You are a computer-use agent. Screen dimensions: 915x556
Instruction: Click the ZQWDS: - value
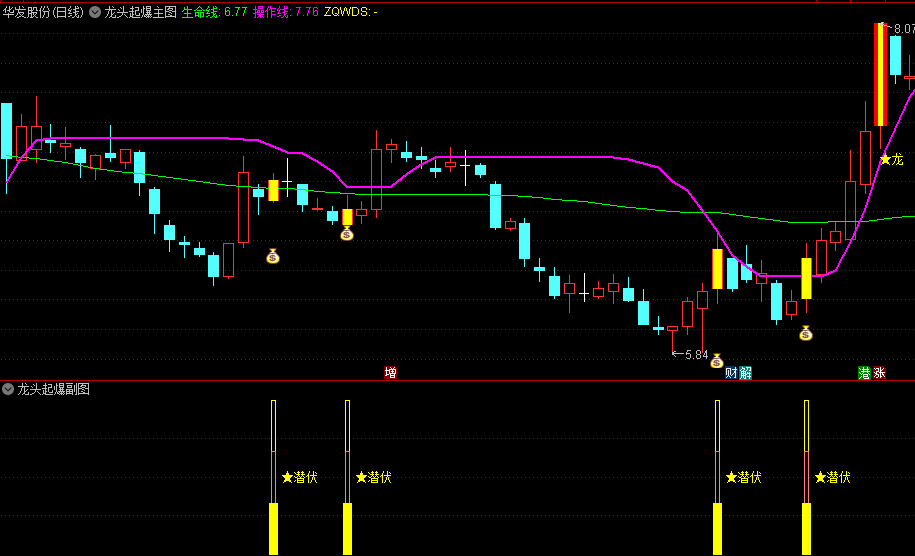pyautogui.click(x=350, y=12)
